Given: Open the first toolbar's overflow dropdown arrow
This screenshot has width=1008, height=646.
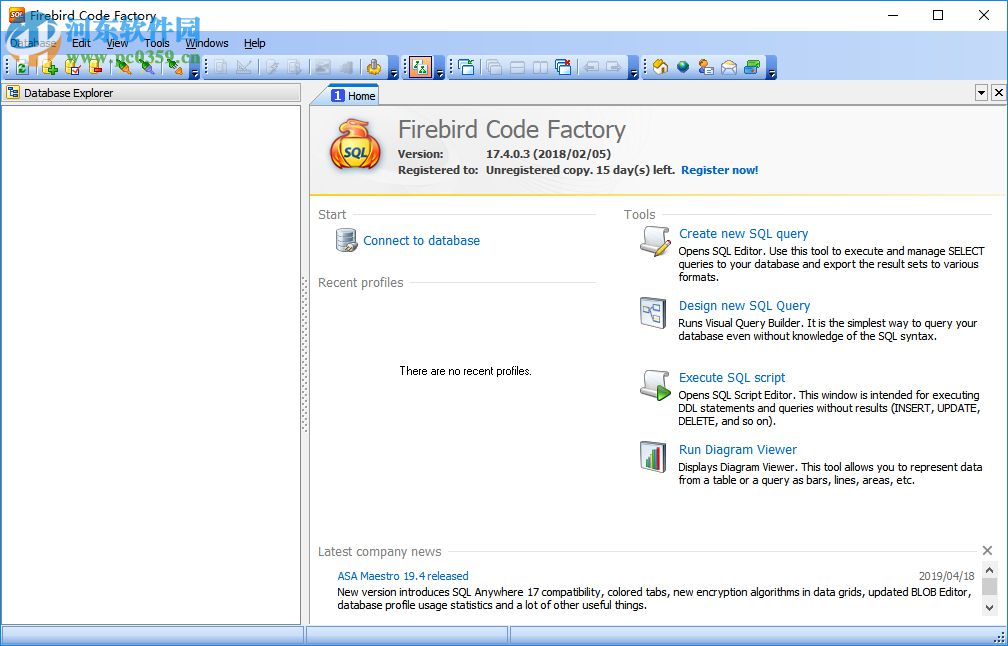Looking at the screenshot, I should pos(195,71).
